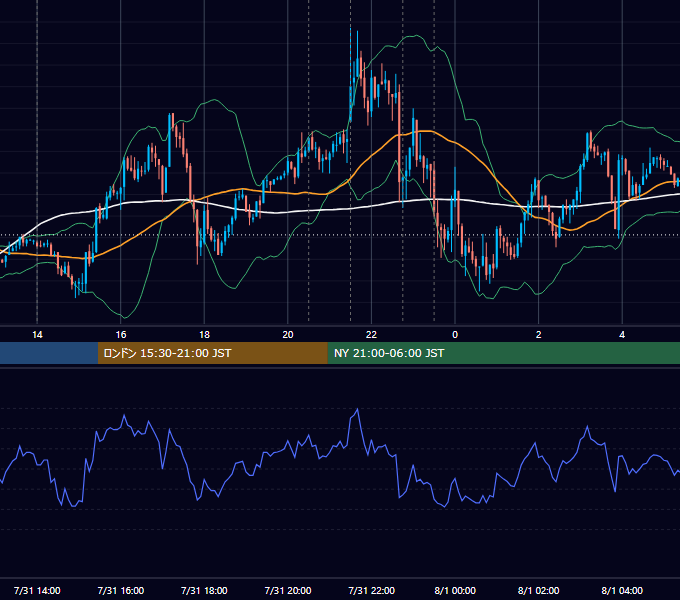Screen dimensions: 680x600
Task: Click the 14 hour label on price chart axis
Action: (37, 335)
